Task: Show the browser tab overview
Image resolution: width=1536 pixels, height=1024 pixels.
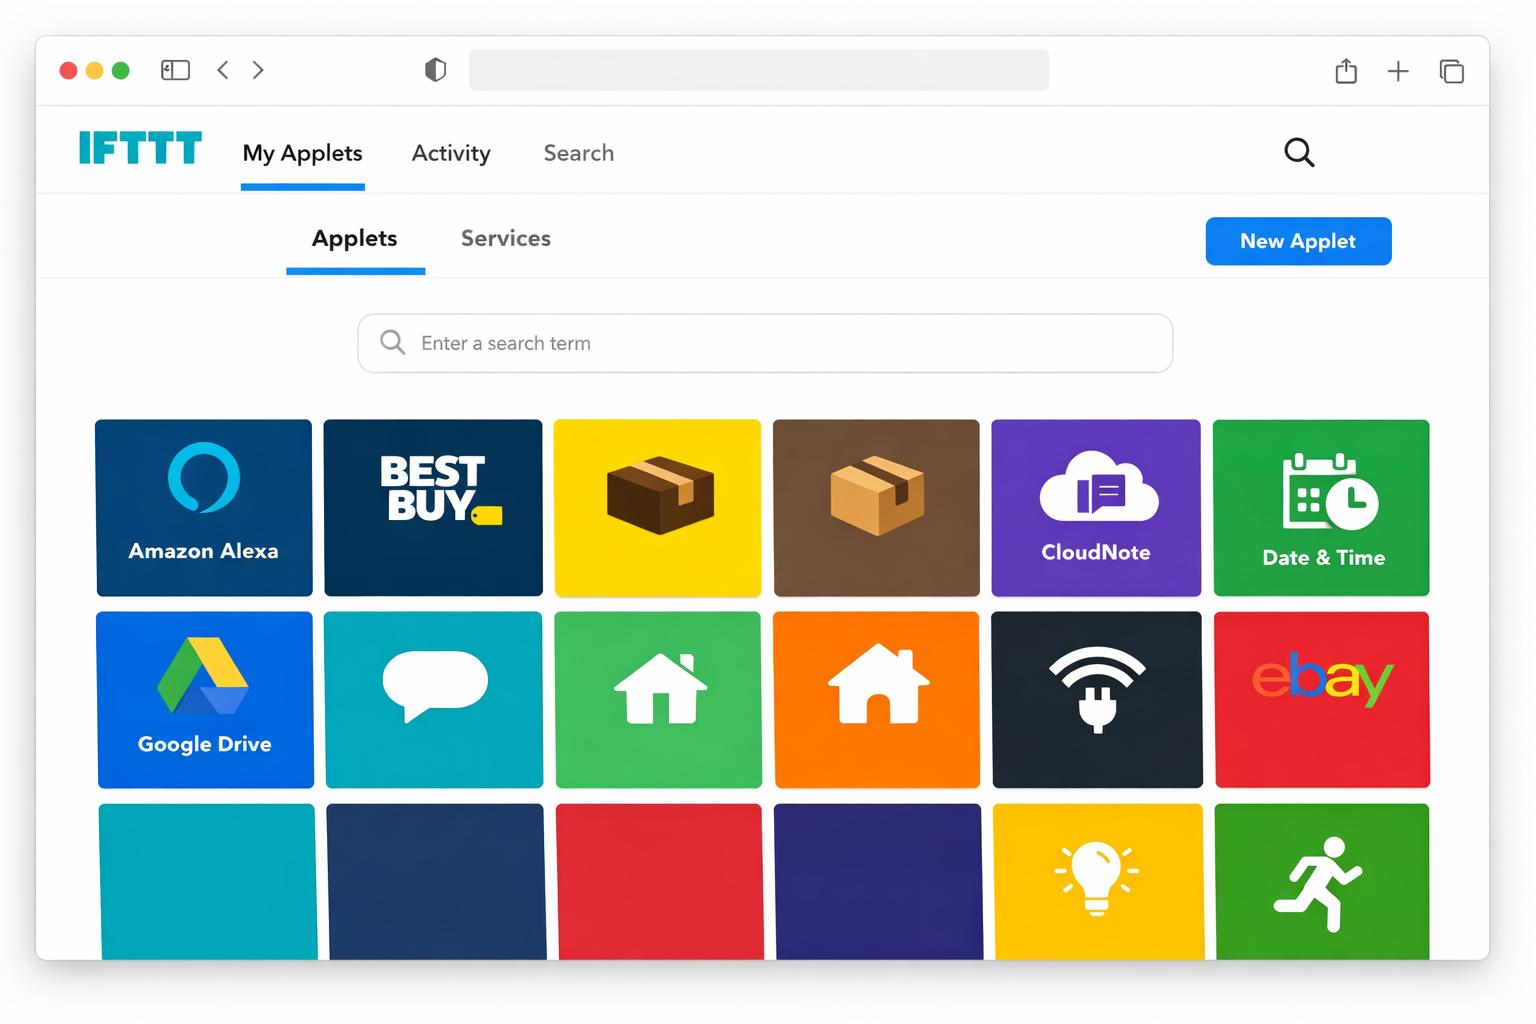Action: coord(1452,71)
